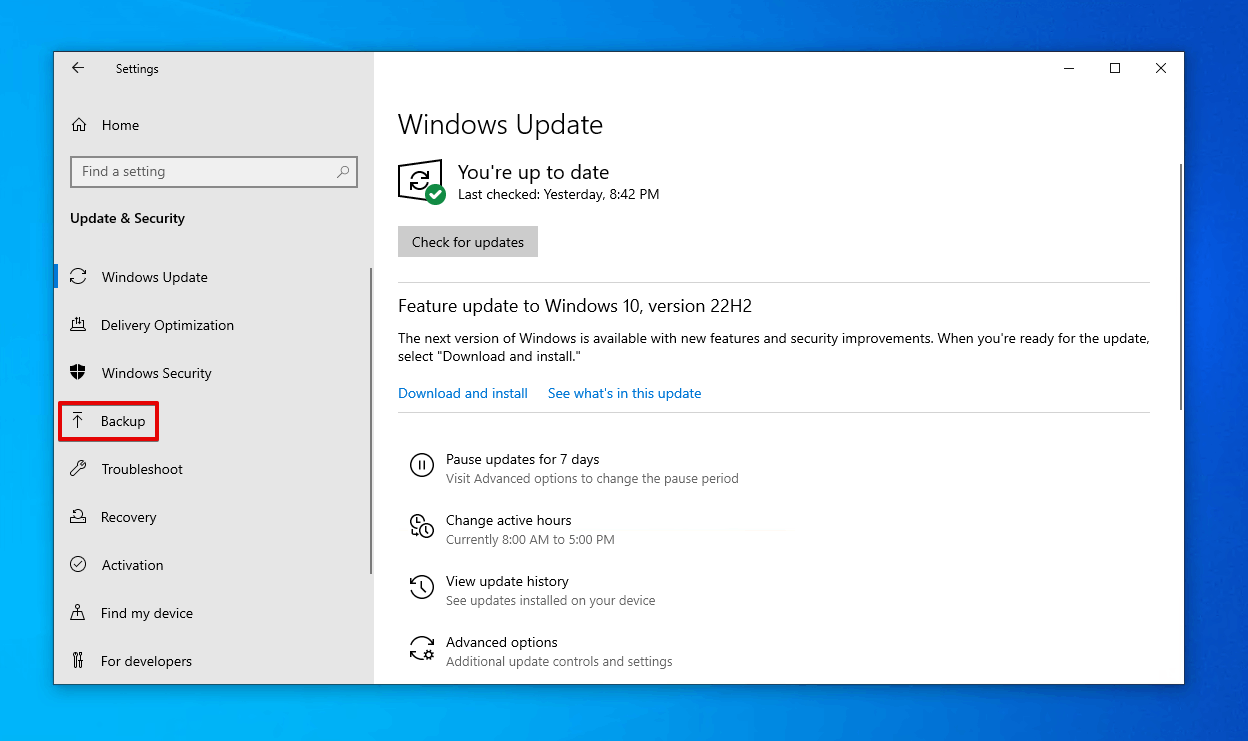
Task: Maximize the Settings window
Action: (x=1115, y=68)
